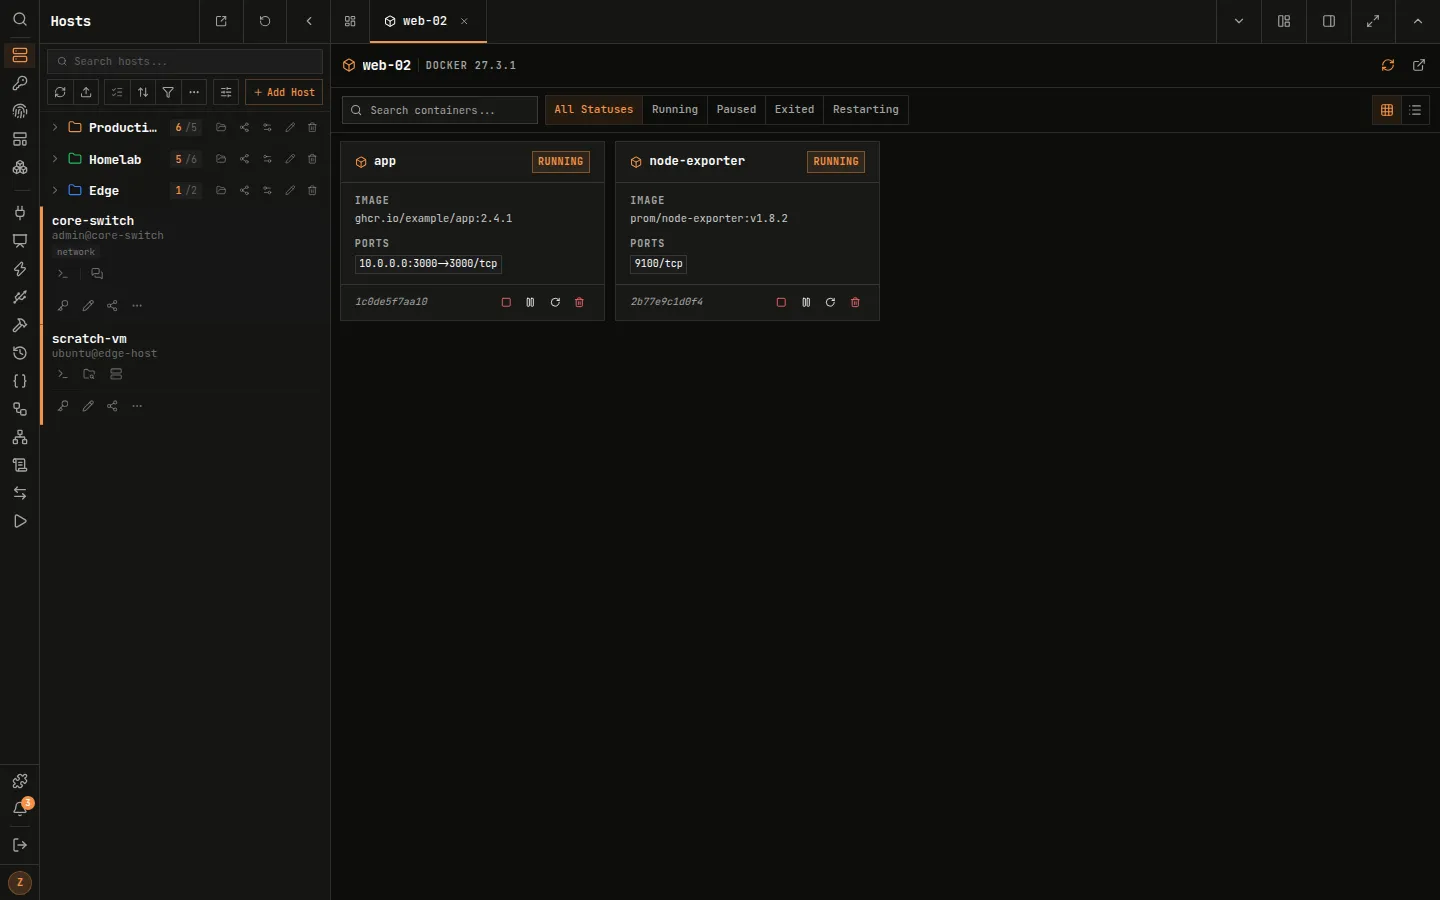The width and height of the screenshot is (1440, 900).
Task: Click the Search hosts field
Action: pos(185,61)
